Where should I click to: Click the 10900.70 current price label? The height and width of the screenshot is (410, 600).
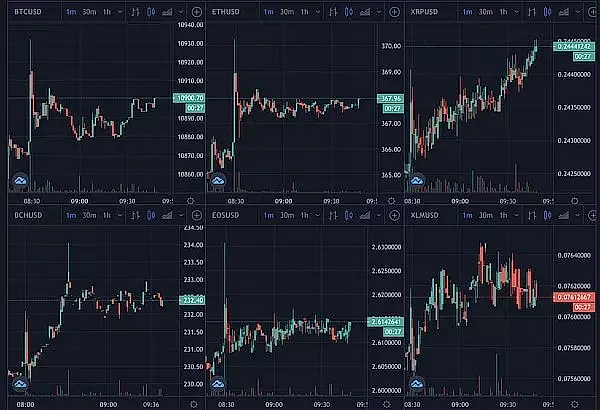189,98
